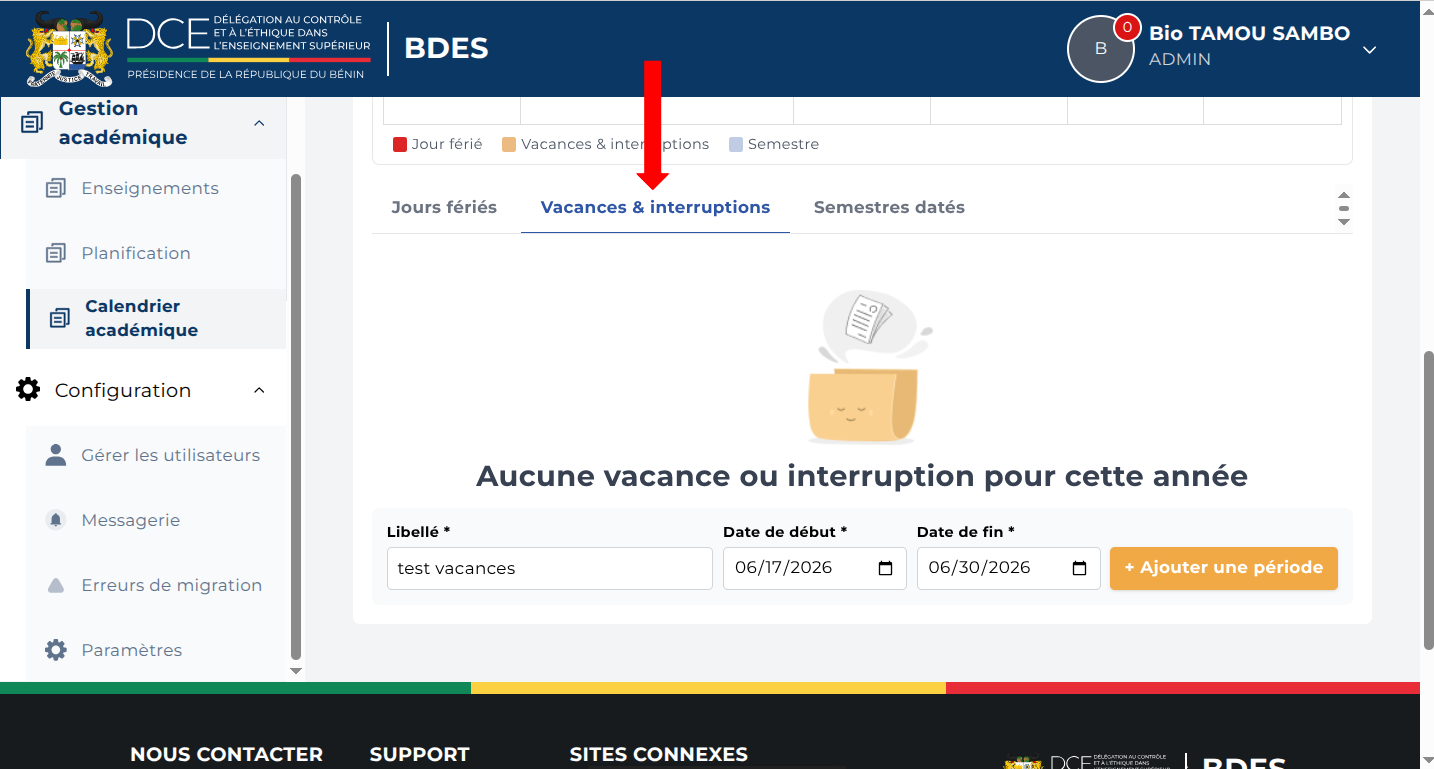Viewport: 1434px width, 769px height.
Task: Go to Gérer les utilisateurs
Action: click(x=171, y=455)
